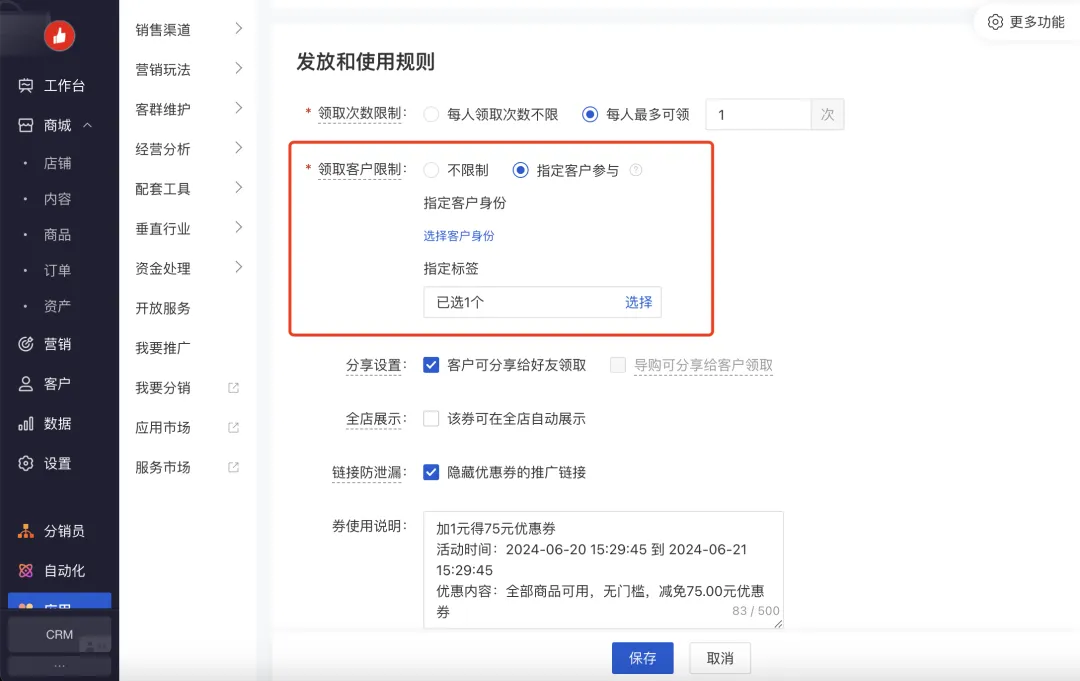Open the 设置 gear icon in sidebar

[x=26, y=464]
